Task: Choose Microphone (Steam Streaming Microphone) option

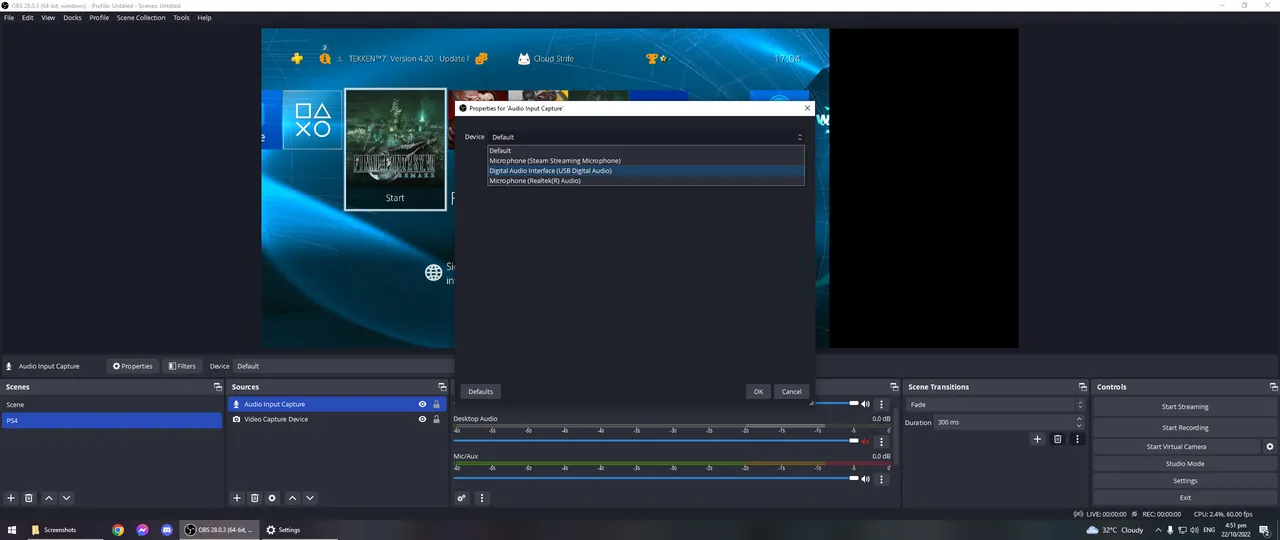Action: click(646, 161)
